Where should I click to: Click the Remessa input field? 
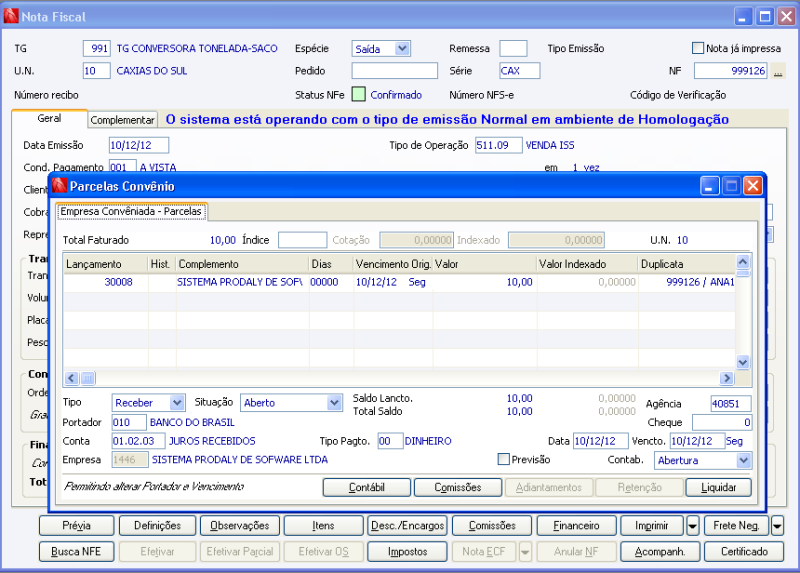pos(513,48)
